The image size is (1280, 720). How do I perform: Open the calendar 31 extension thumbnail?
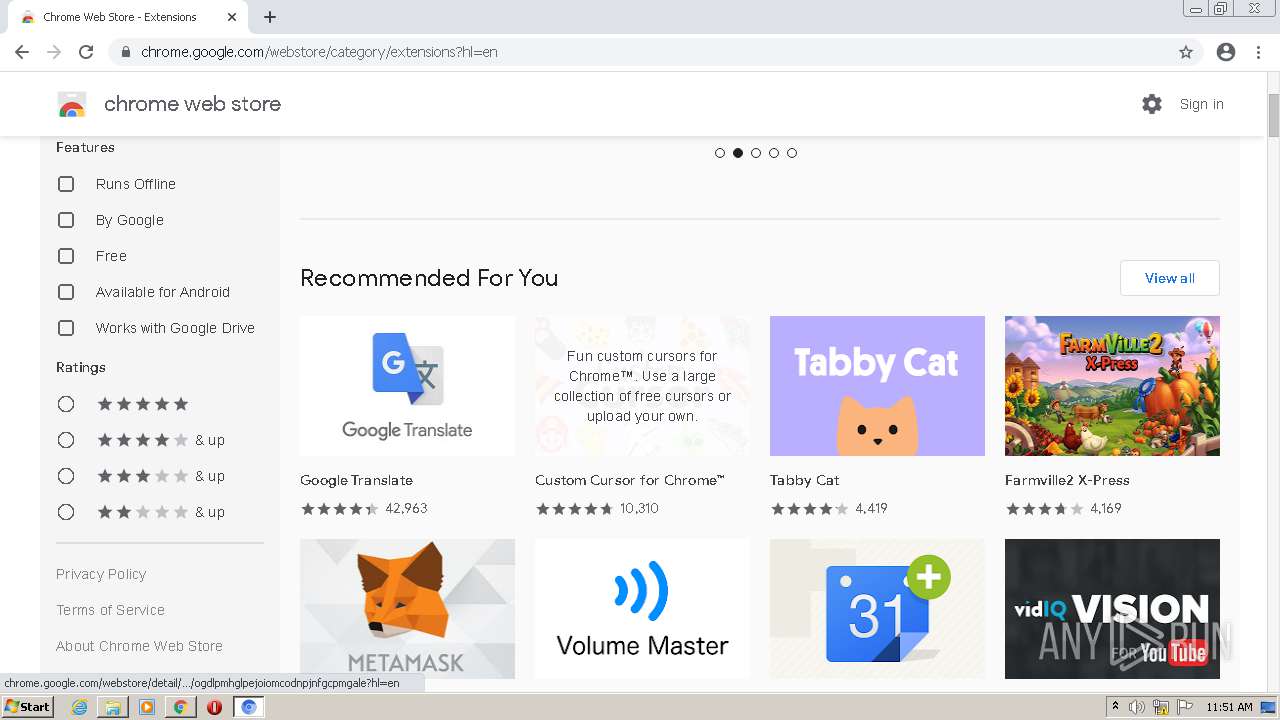(877, 609)
